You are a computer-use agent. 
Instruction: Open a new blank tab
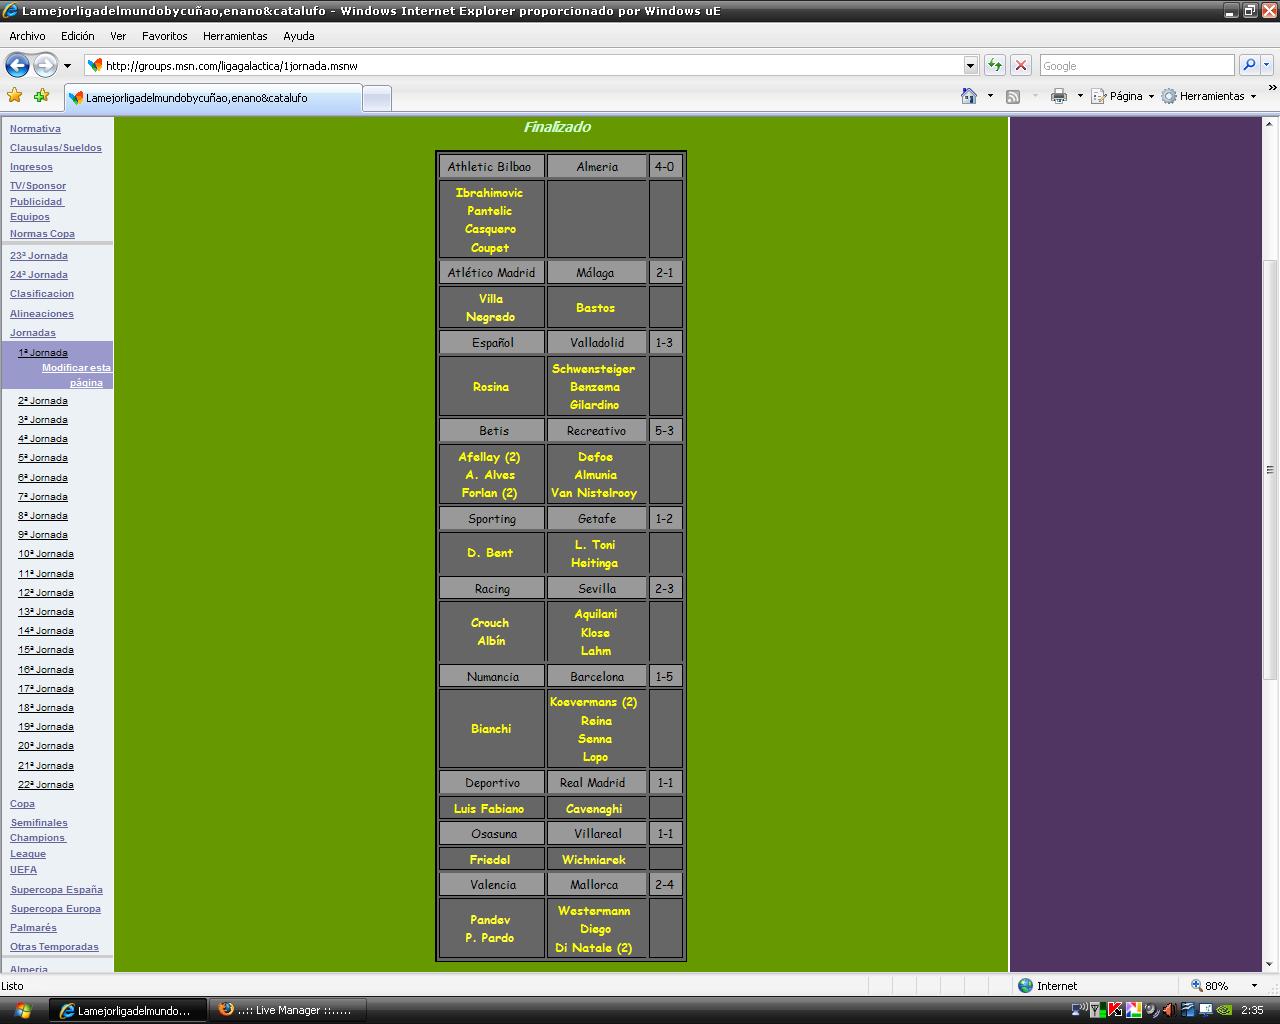tap(376, 98)
